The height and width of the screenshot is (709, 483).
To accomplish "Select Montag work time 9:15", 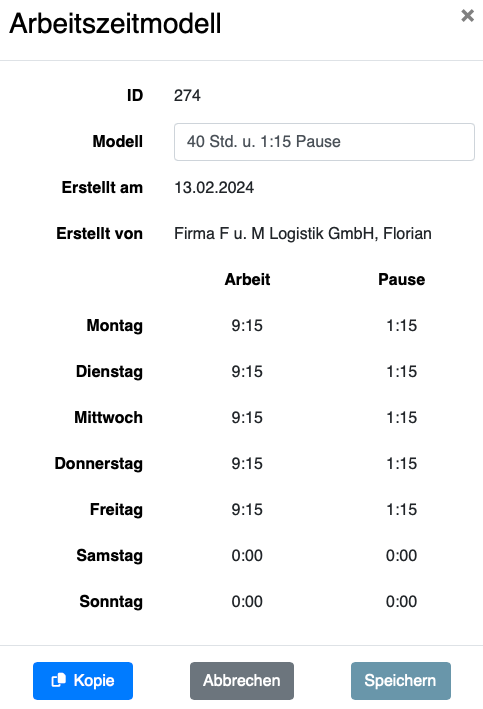I will (x=247, y=326).
